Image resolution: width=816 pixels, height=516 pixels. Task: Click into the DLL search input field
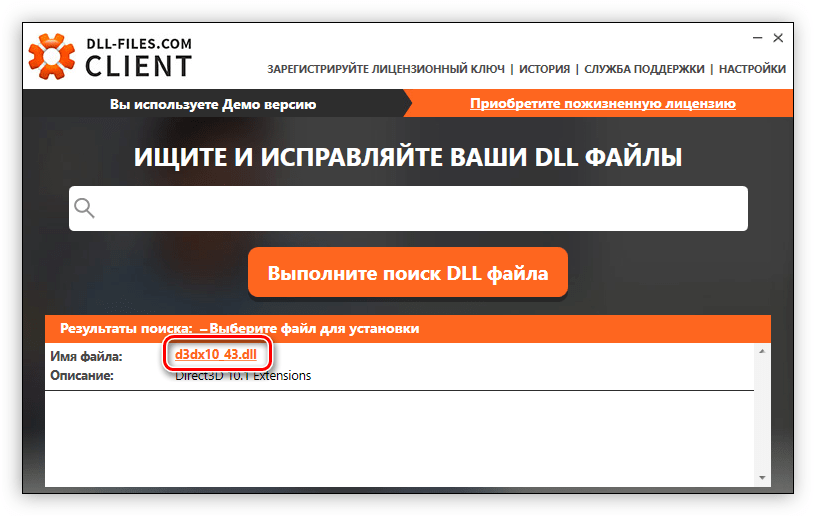click(408, 209)
